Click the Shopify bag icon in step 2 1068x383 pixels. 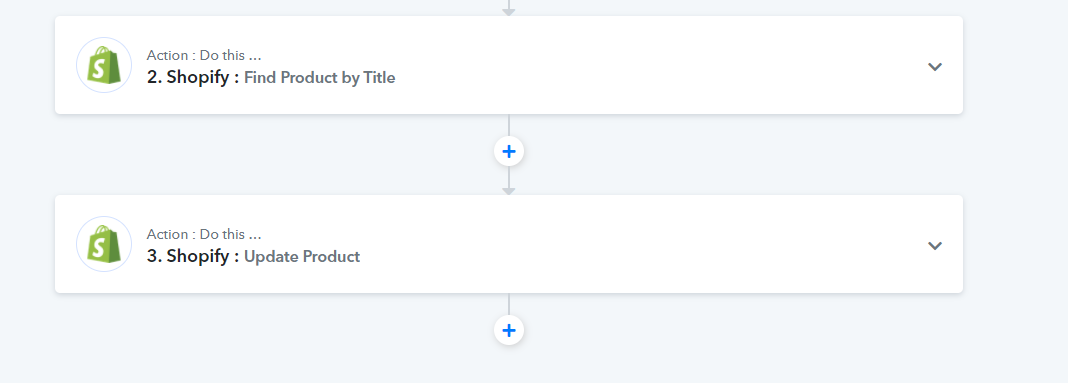[x=104, y=65]
